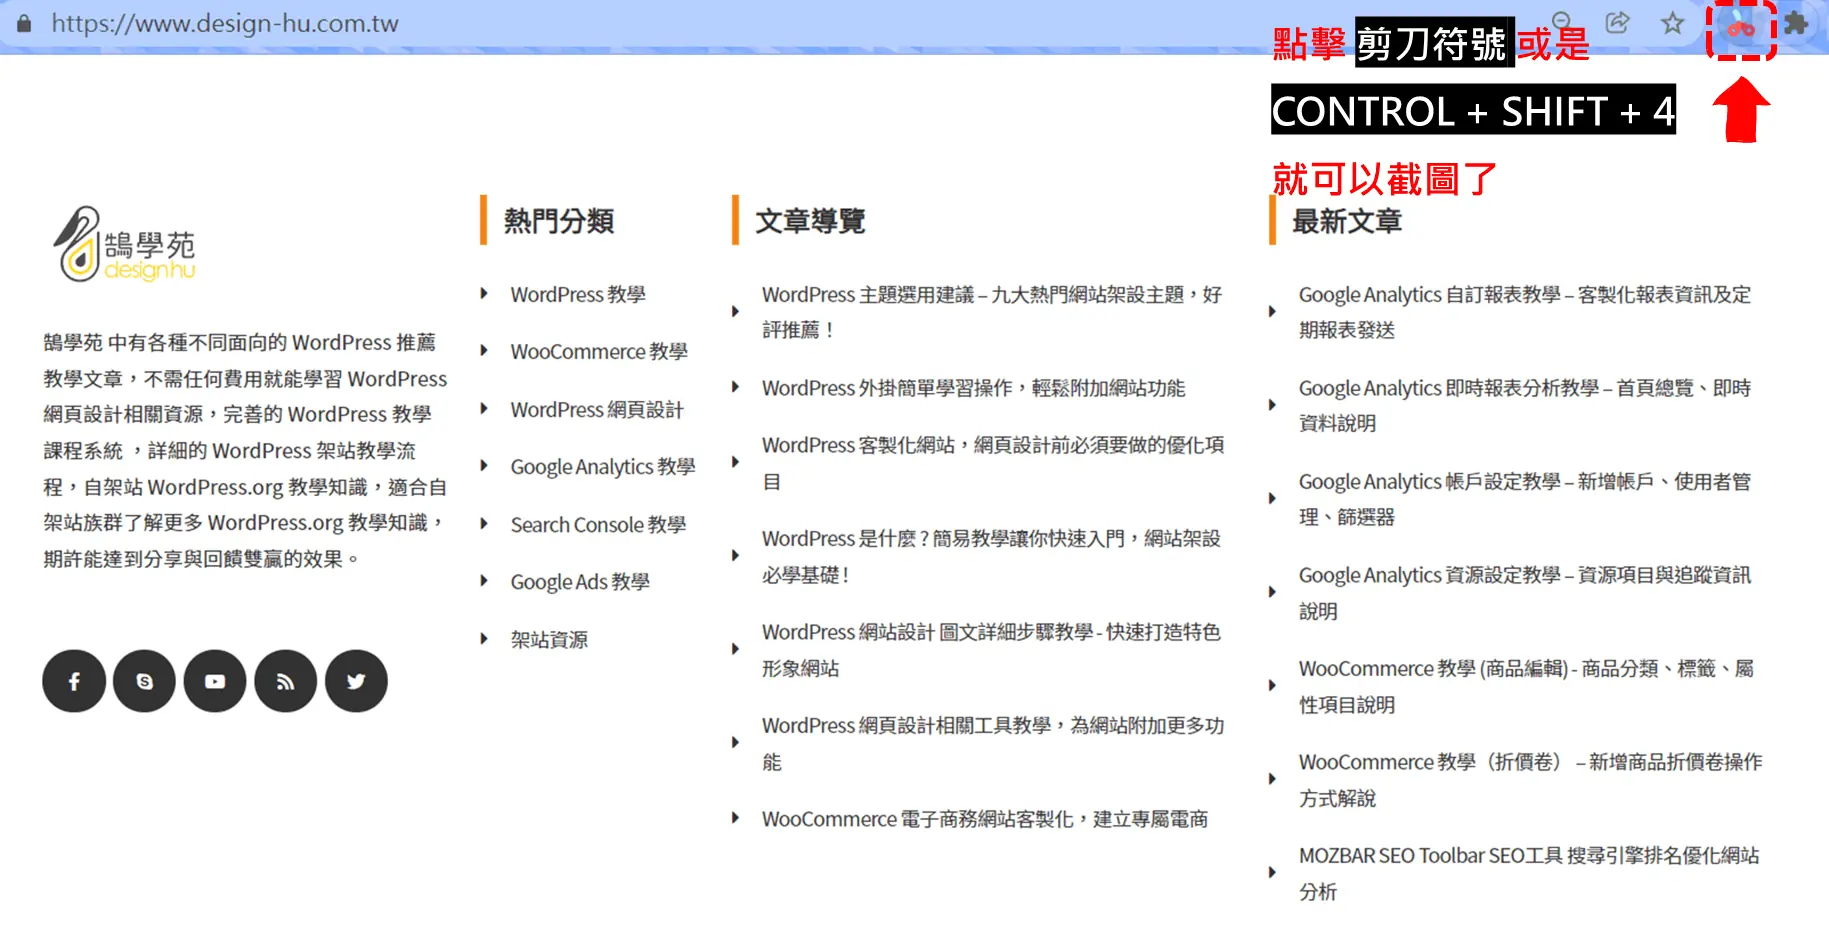The image size is (1829, 930).
Task: Open the Google Ads 教學 category
Action: [x=580, y=582]
